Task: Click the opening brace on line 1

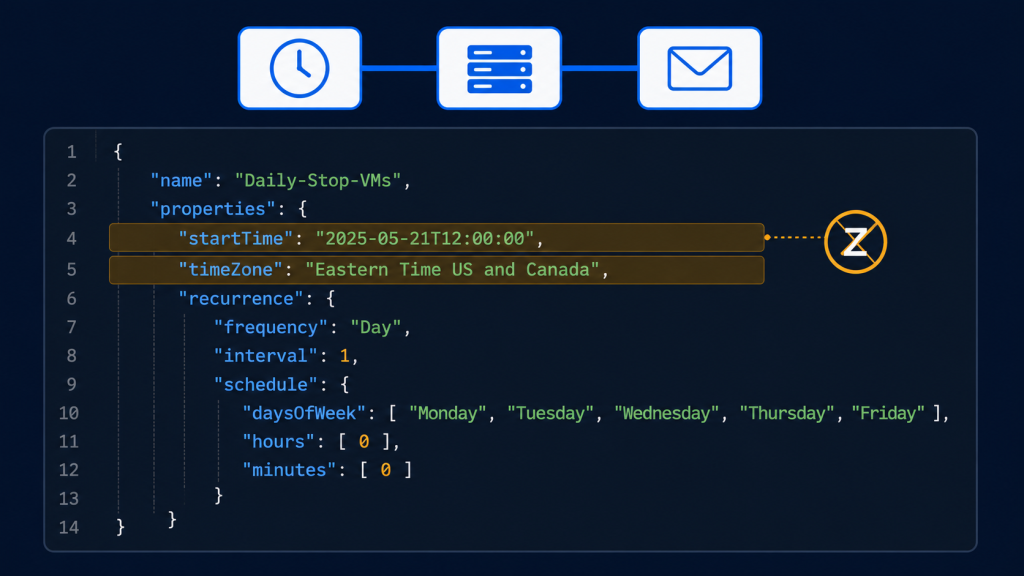Action: coord(118,152)
